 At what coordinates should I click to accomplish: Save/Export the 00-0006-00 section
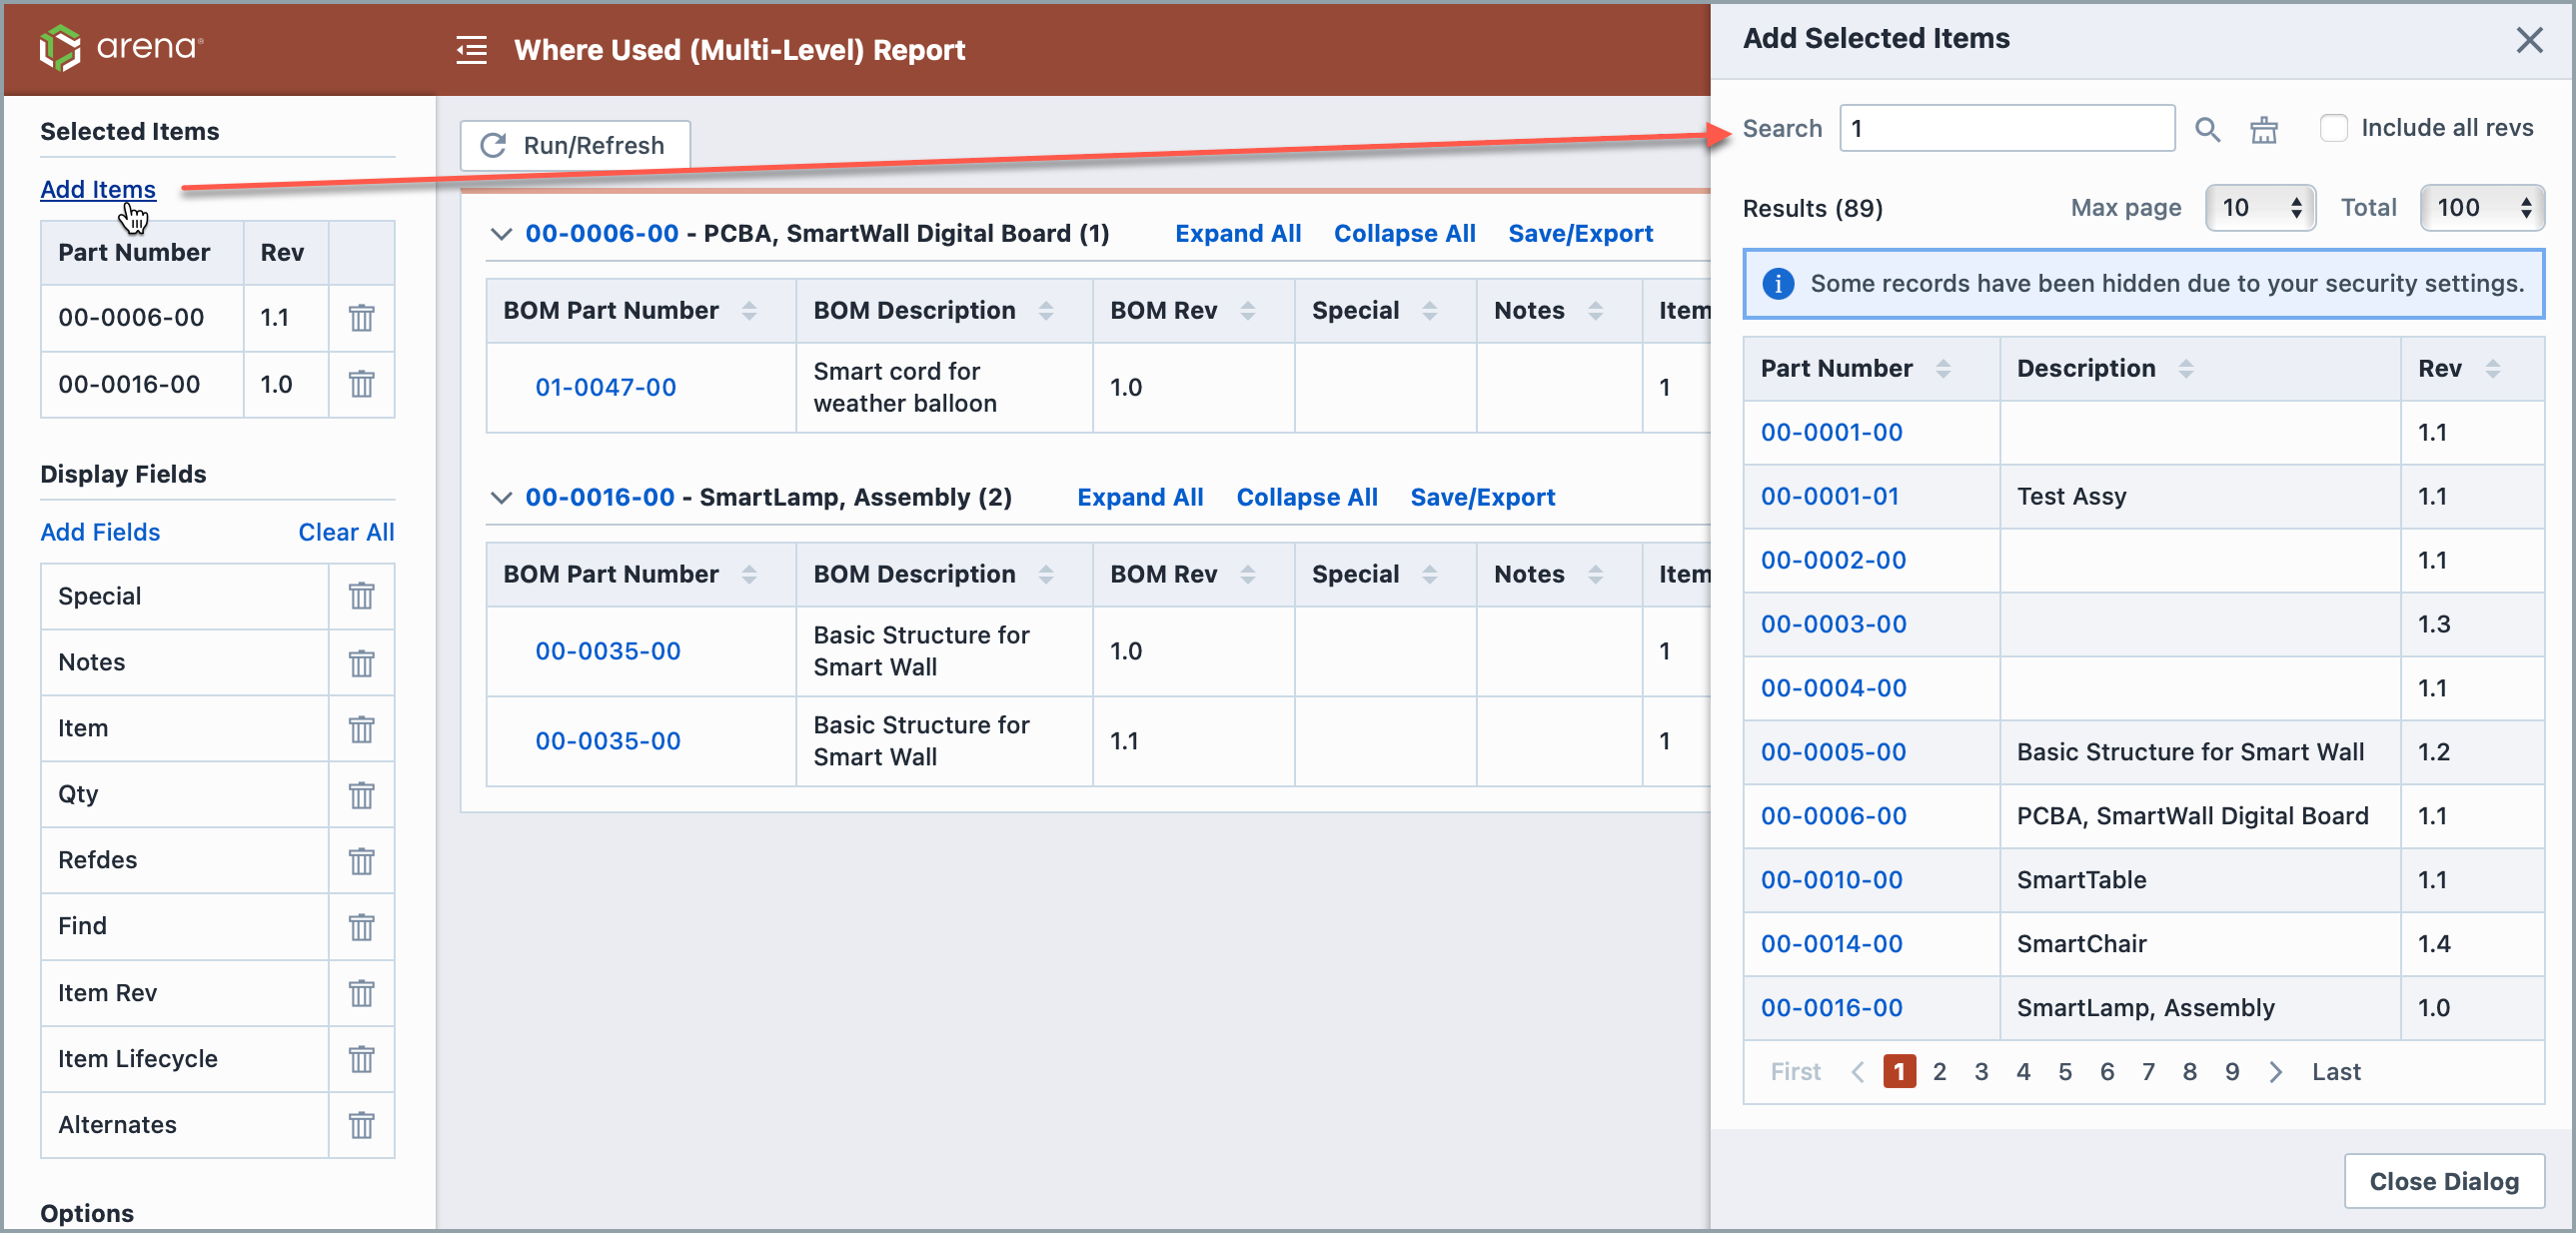(x=1580, y=234)
